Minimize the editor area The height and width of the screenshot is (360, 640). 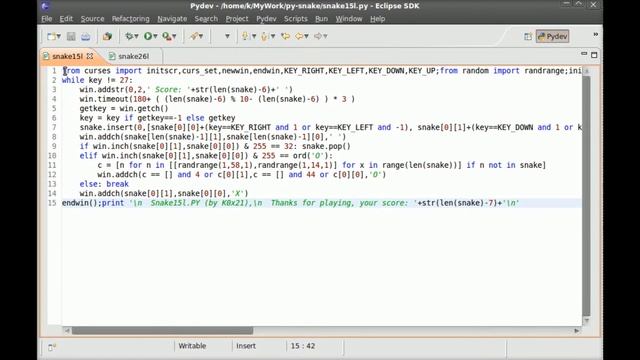tap(584, 54)
